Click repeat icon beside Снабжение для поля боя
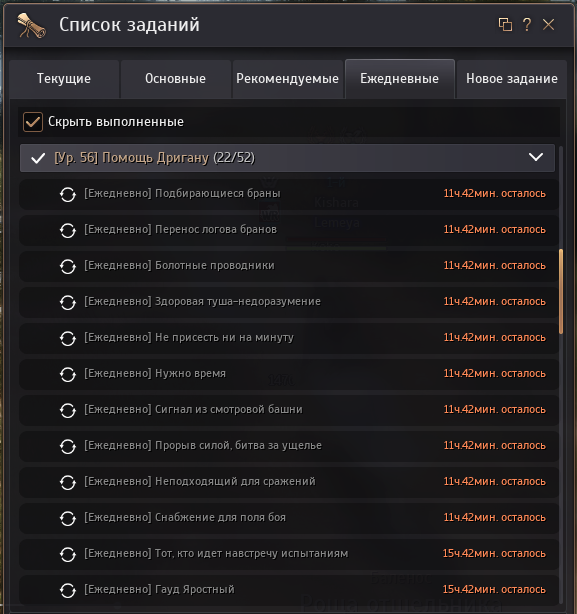The width and height of the screenshot is (577, 614). pos(68,518)
